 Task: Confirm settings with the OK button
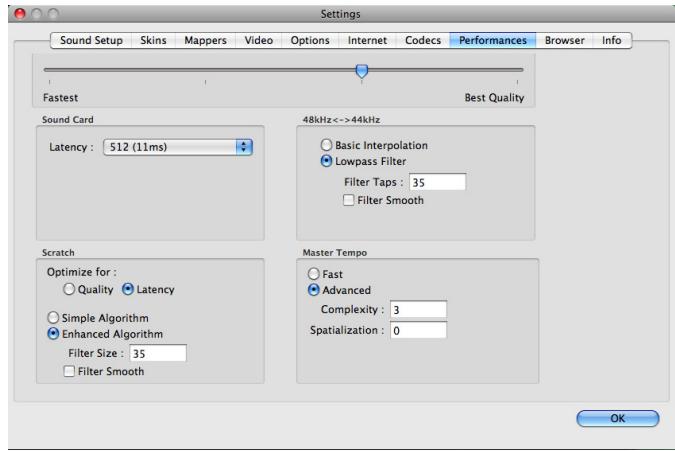(x=617, y=418)
